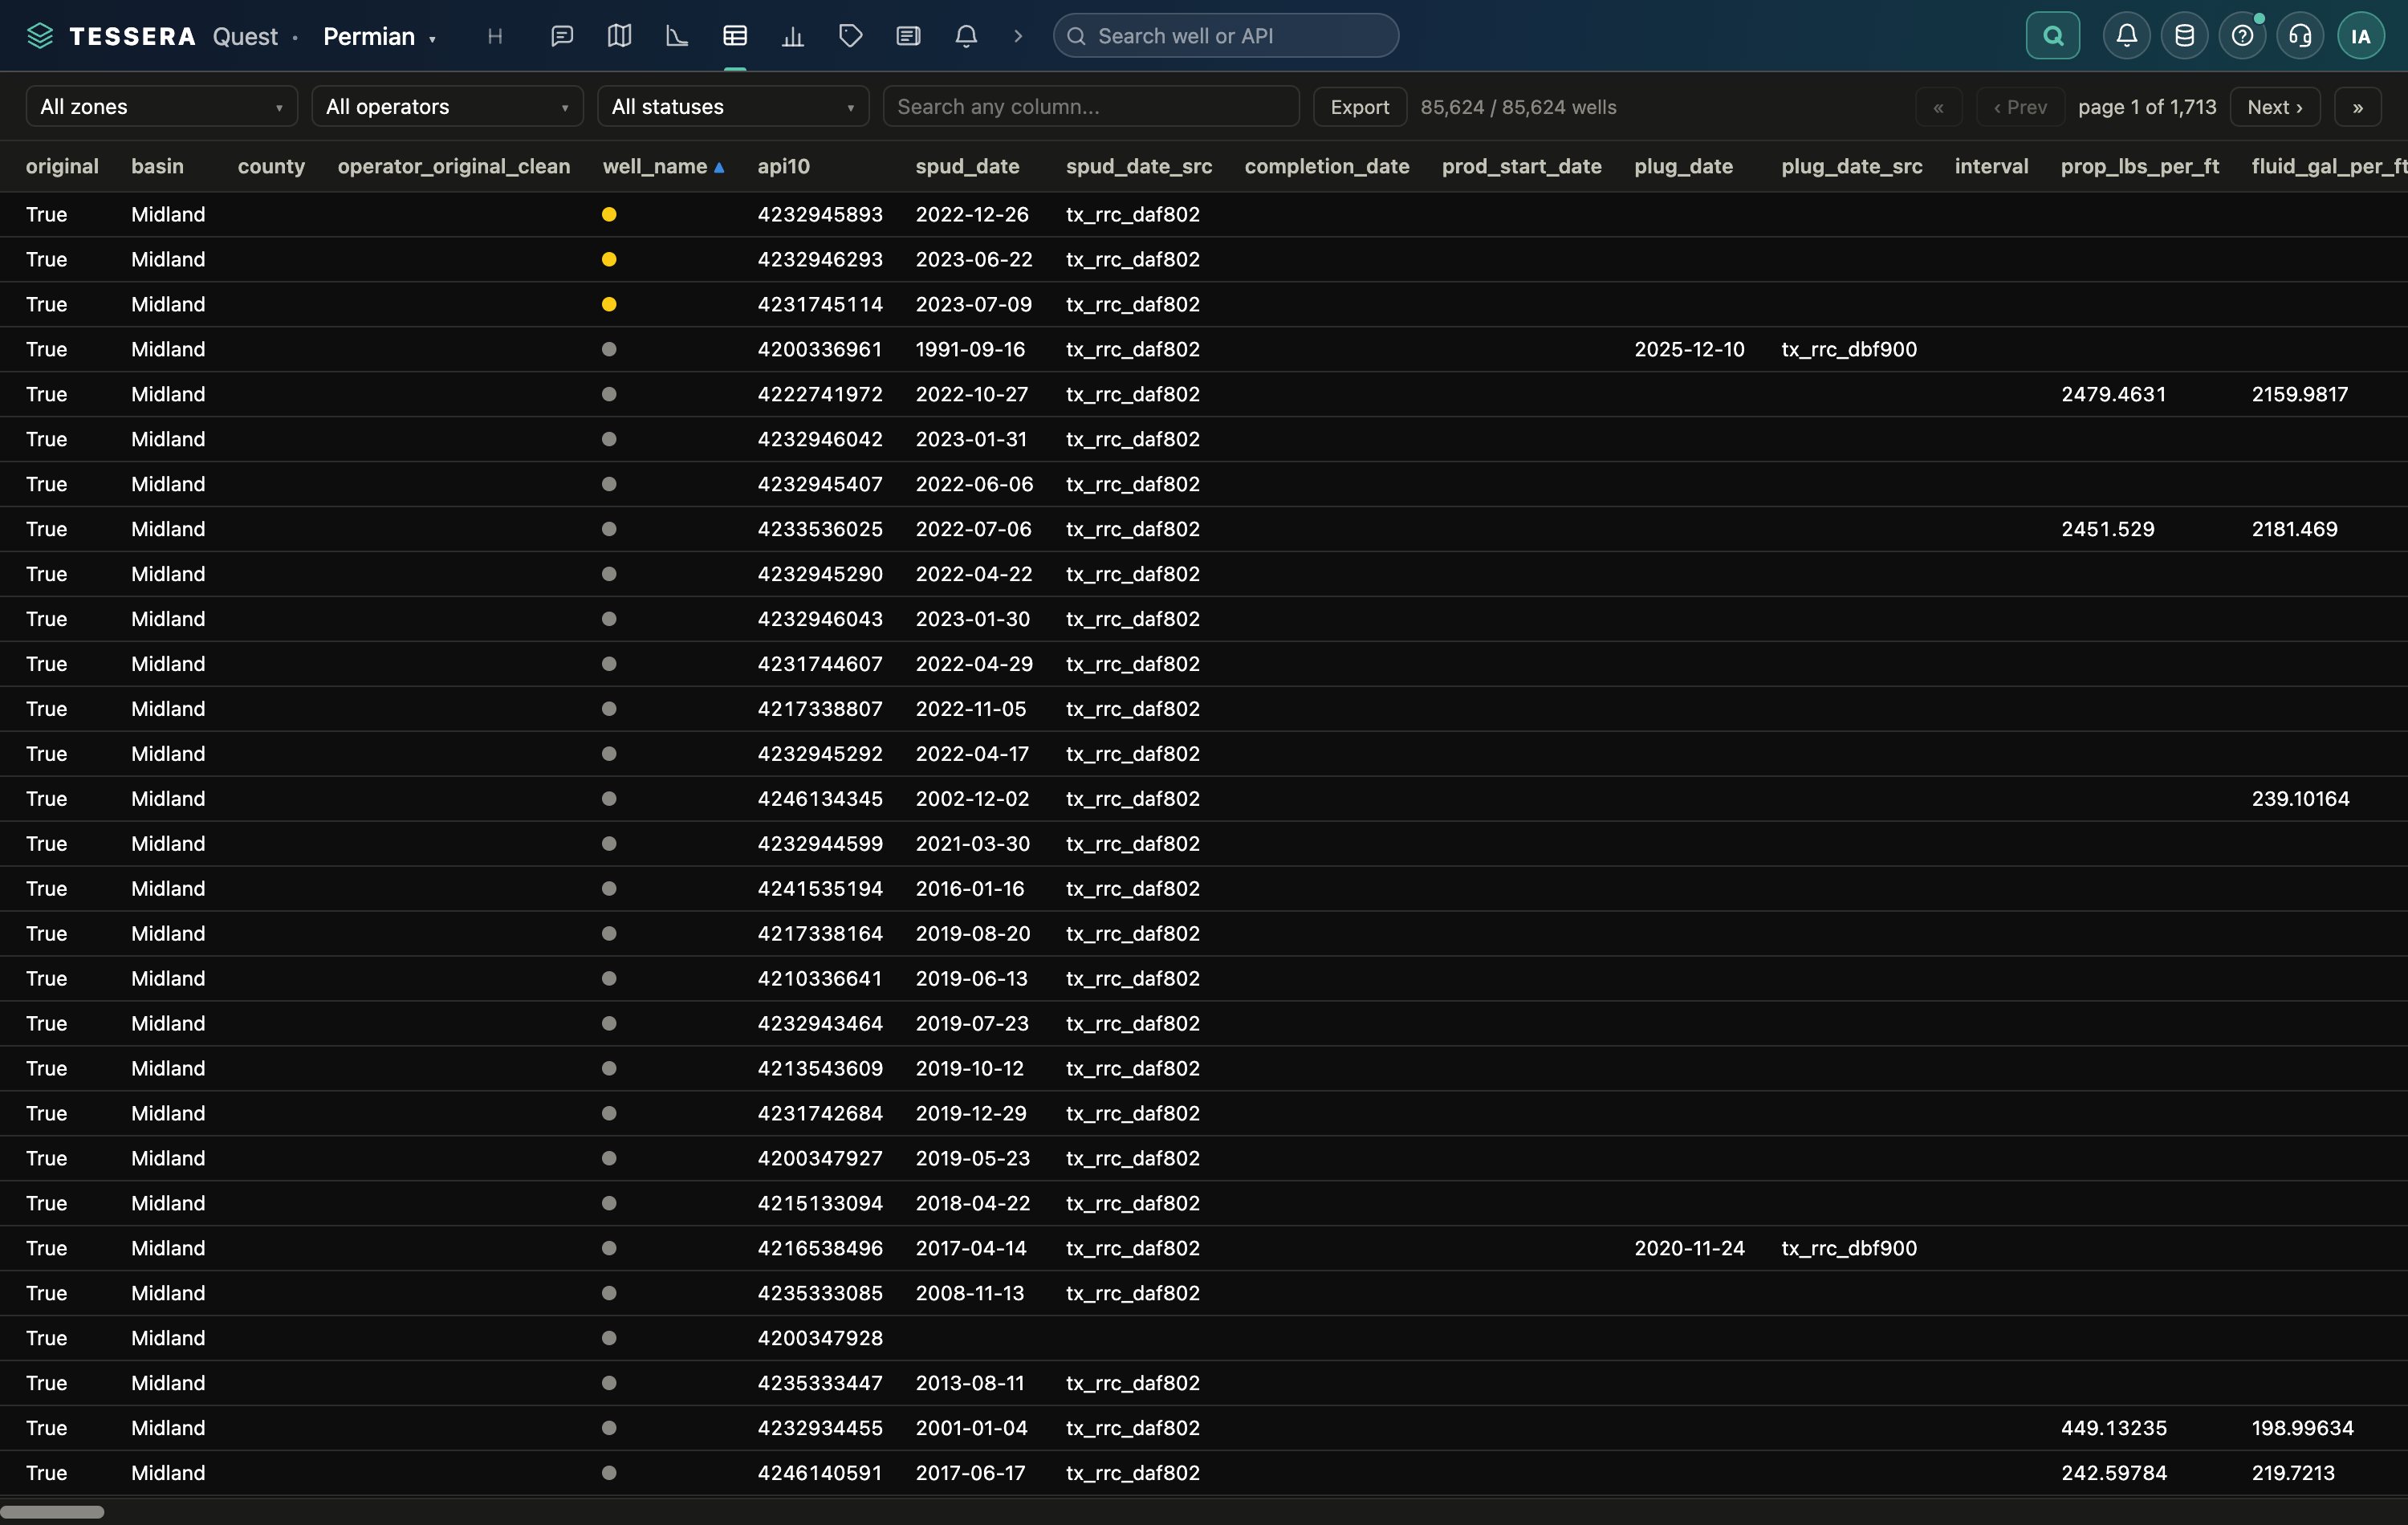Select the value 2479.4631
2408x1525 pixels.
tap(2114, 394)
